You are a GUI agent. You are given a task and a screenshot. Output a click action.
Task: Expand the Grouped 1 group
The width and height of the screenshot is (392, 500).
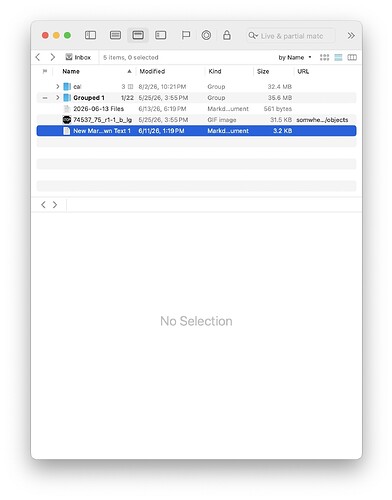tap(58, 98)
